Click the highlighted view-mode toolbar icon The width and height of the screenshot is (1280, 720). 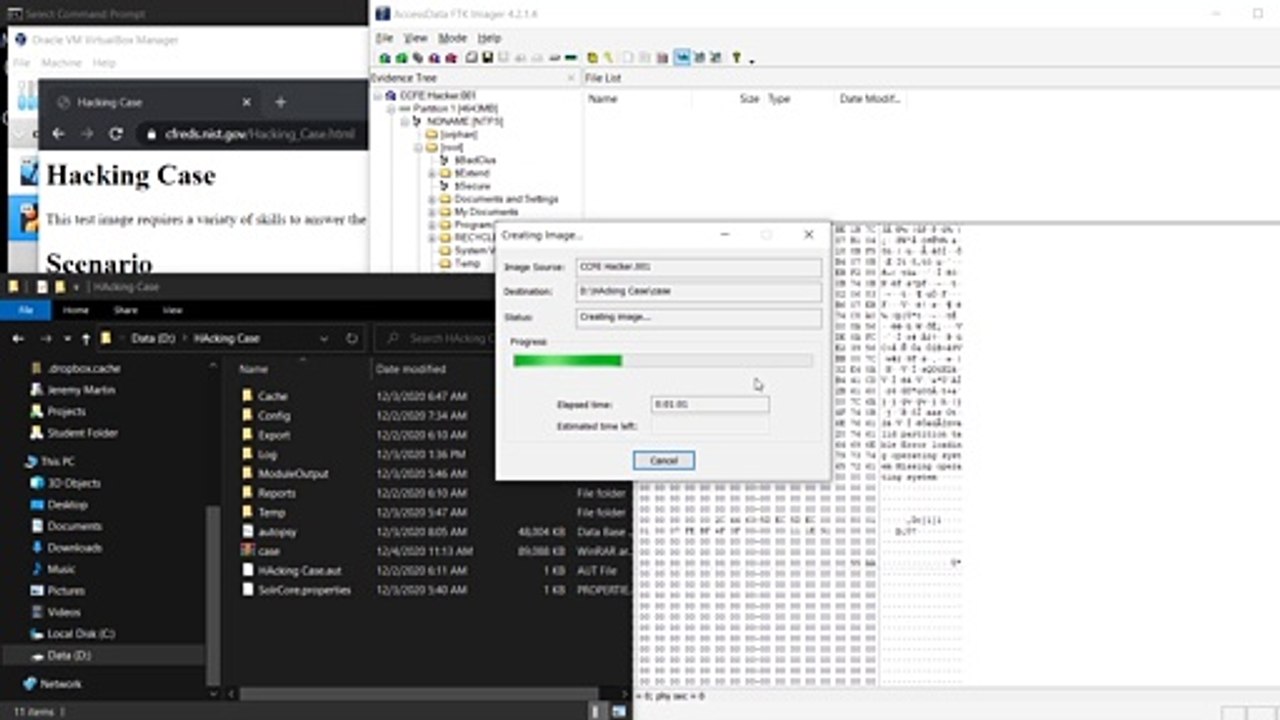click(681, 58)
